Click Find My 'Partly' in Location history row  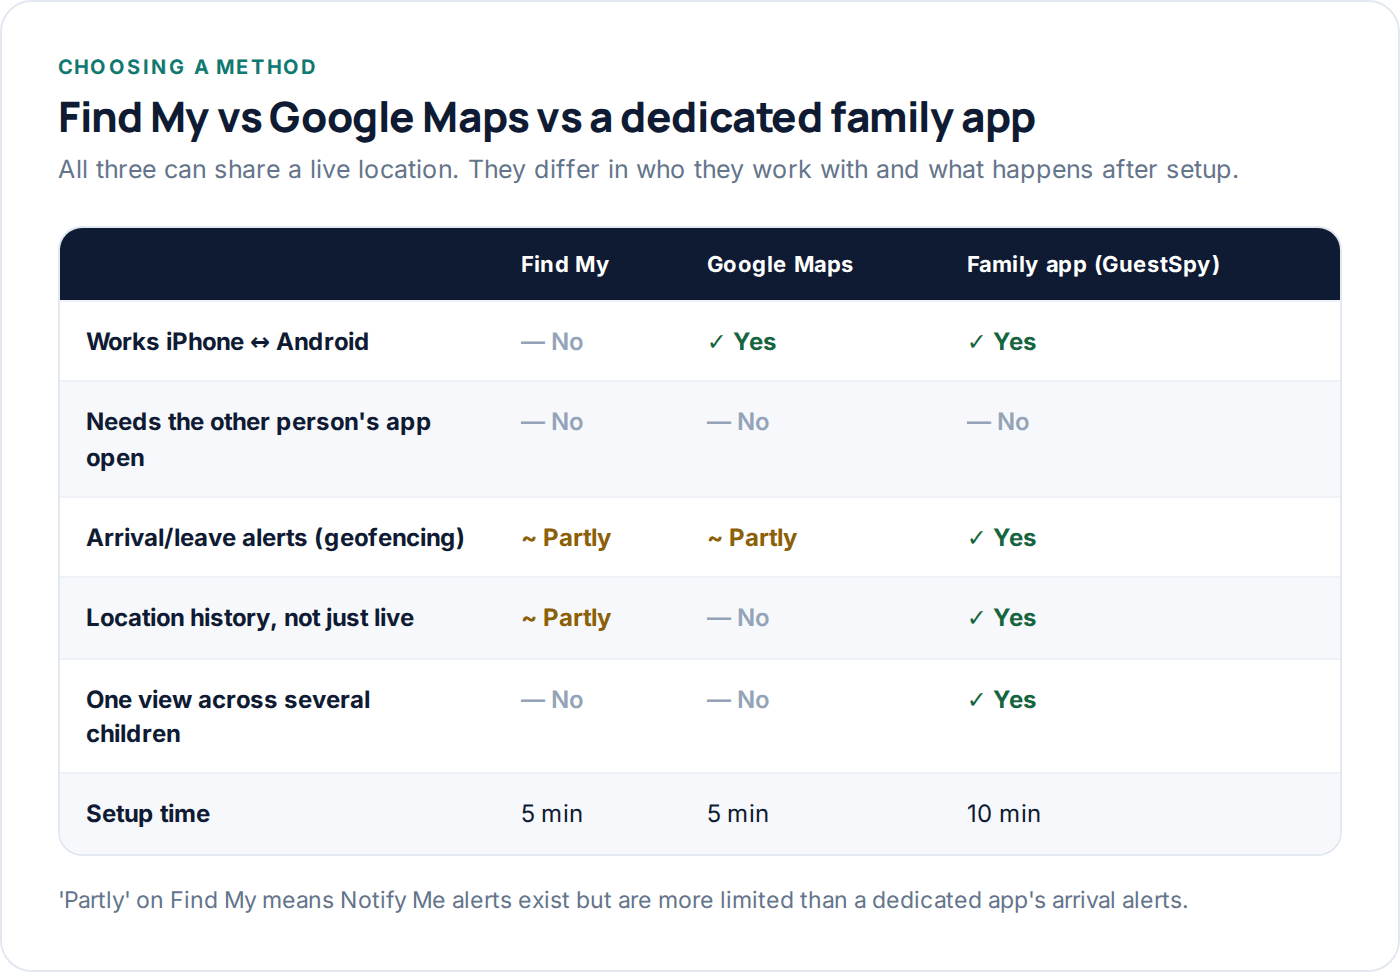coord(566,618)
